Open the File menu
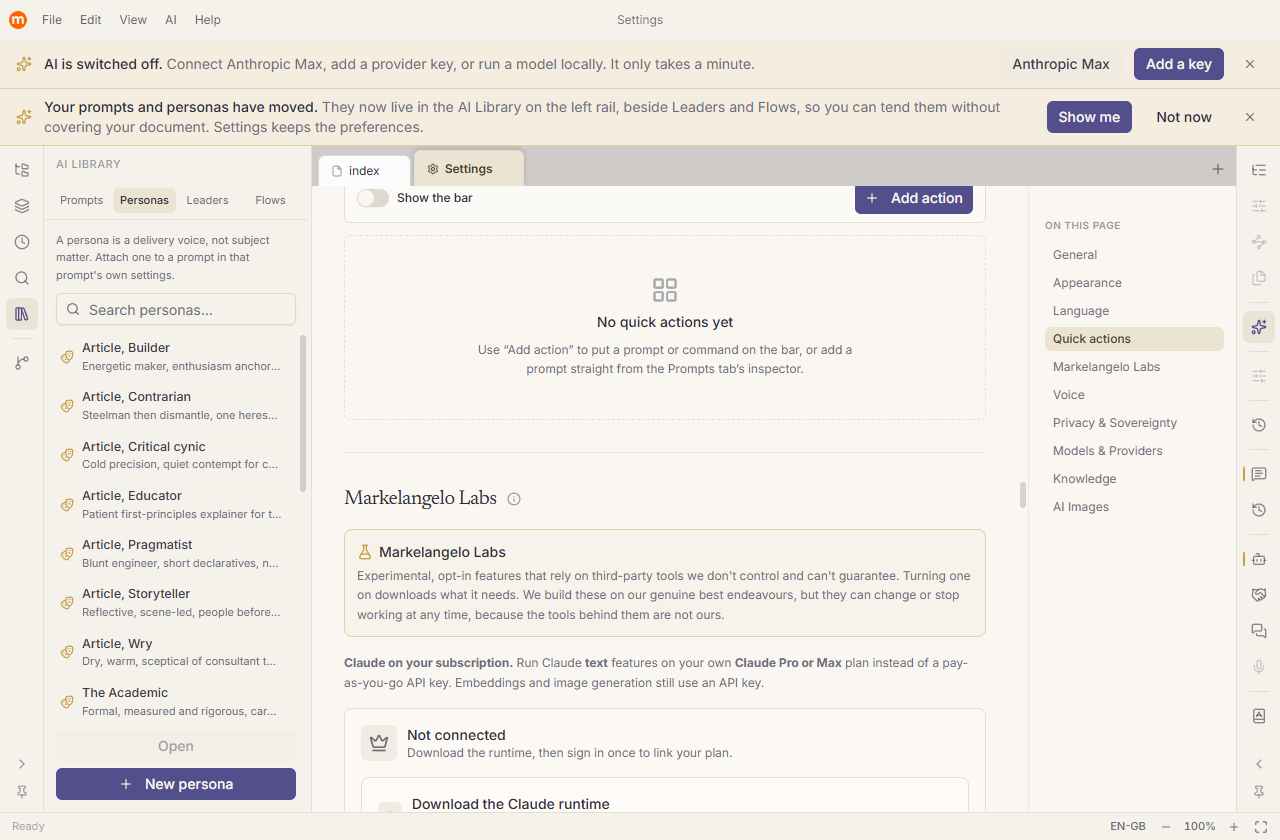 coord(52,20)
